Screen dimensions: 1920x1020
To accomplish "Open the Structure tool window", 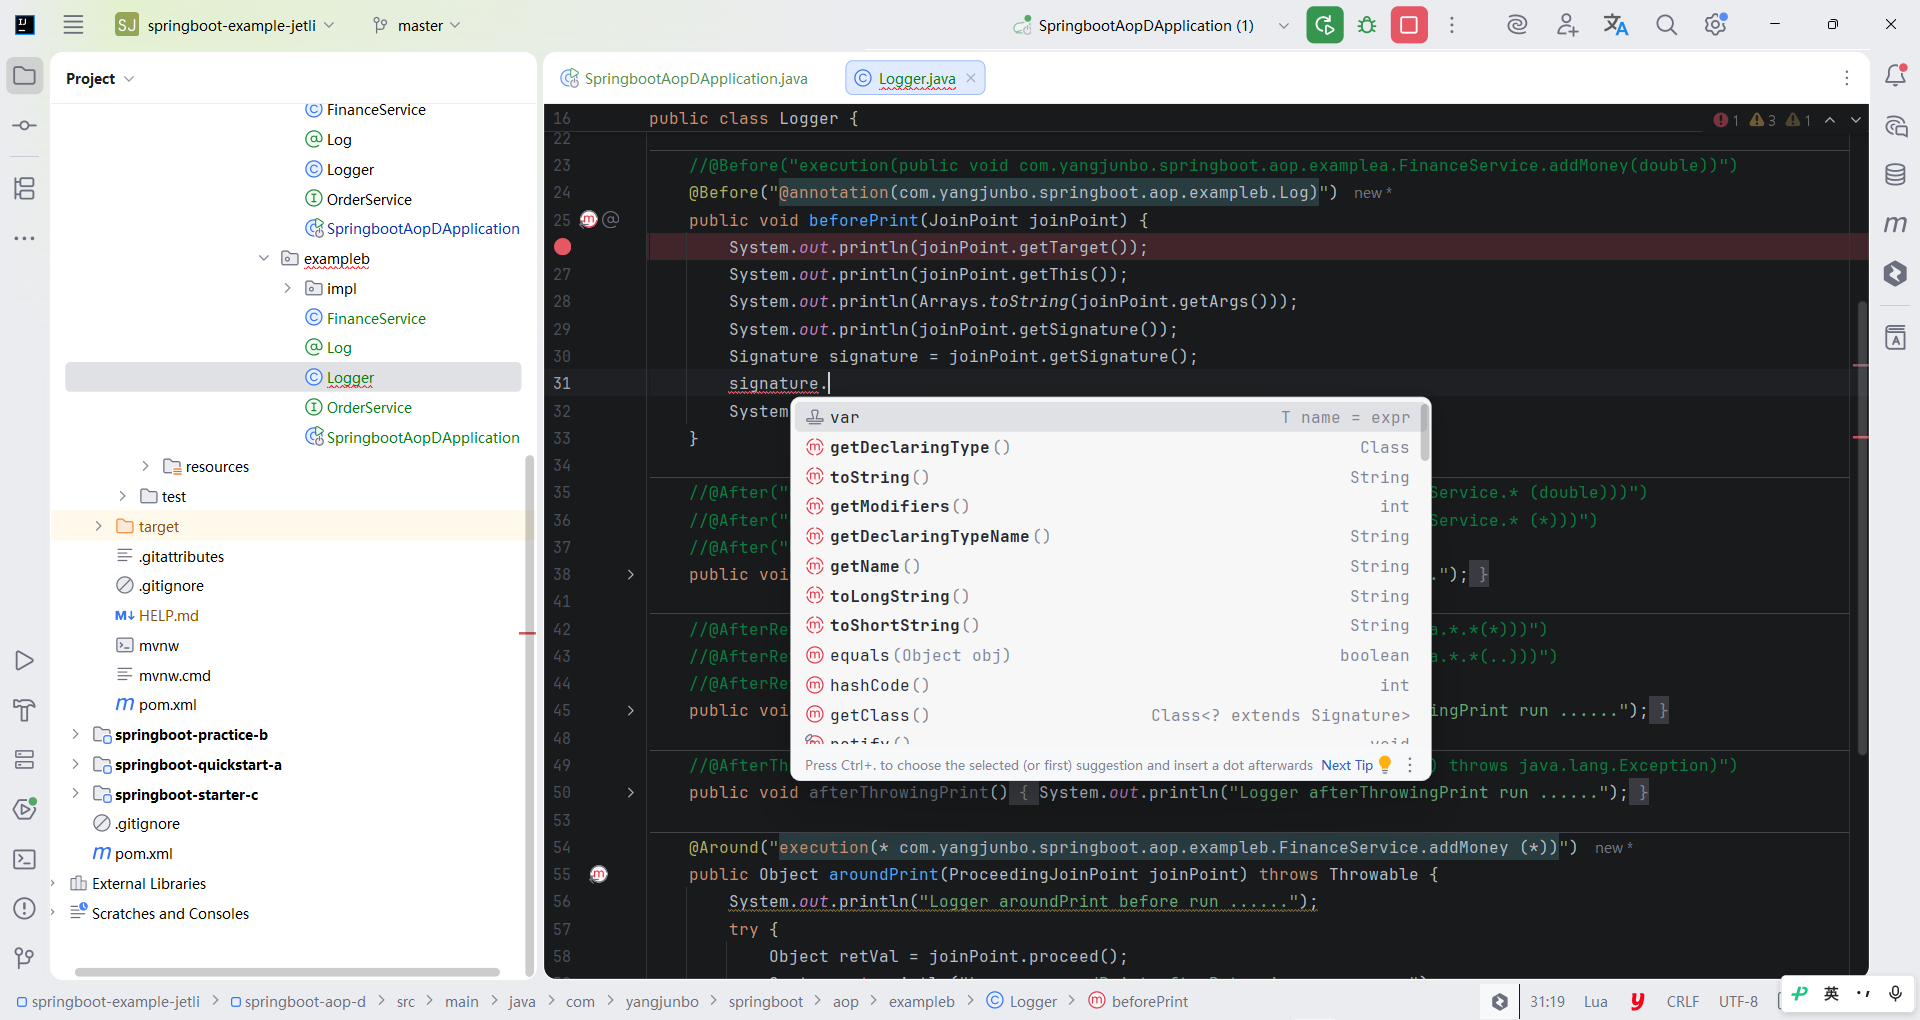I will click(25, 188).
